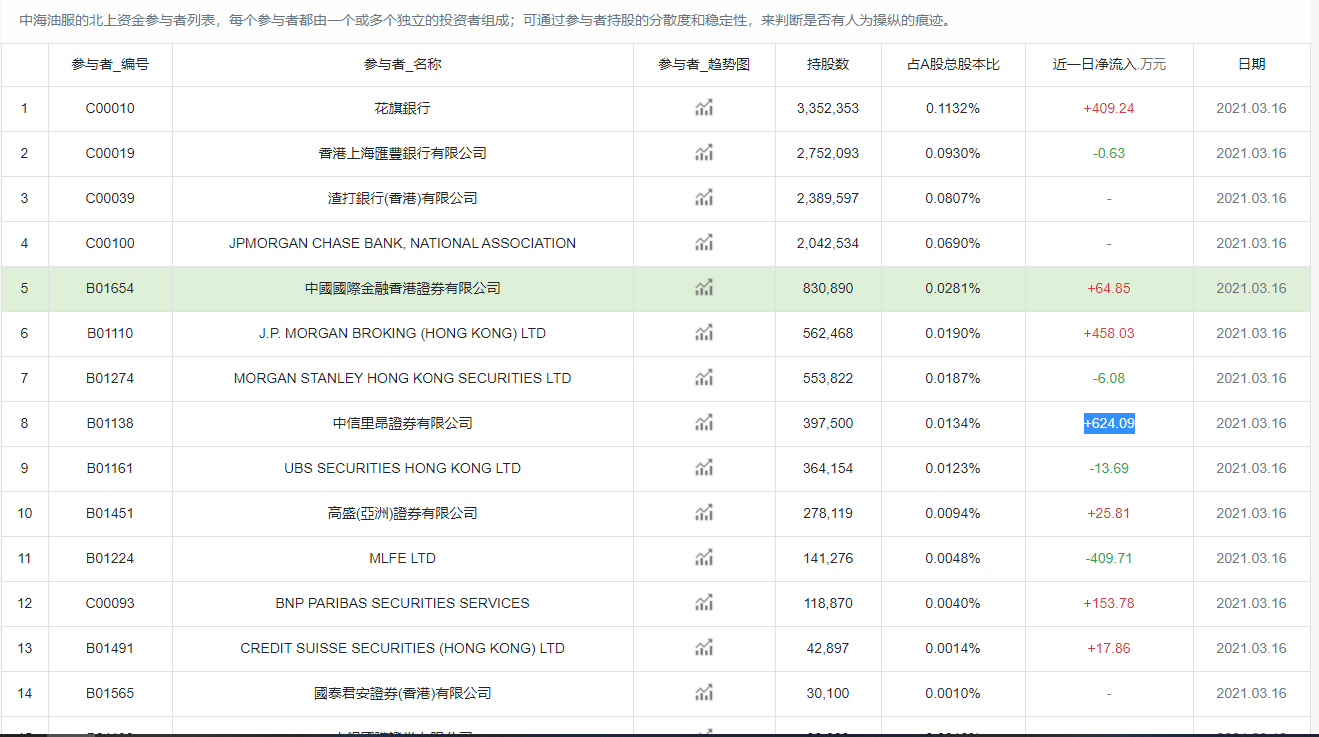Open trend chart icon for UBS SECURITIES HONG KONG
This screenshot has height=737, width=1319.
(704, 468)
